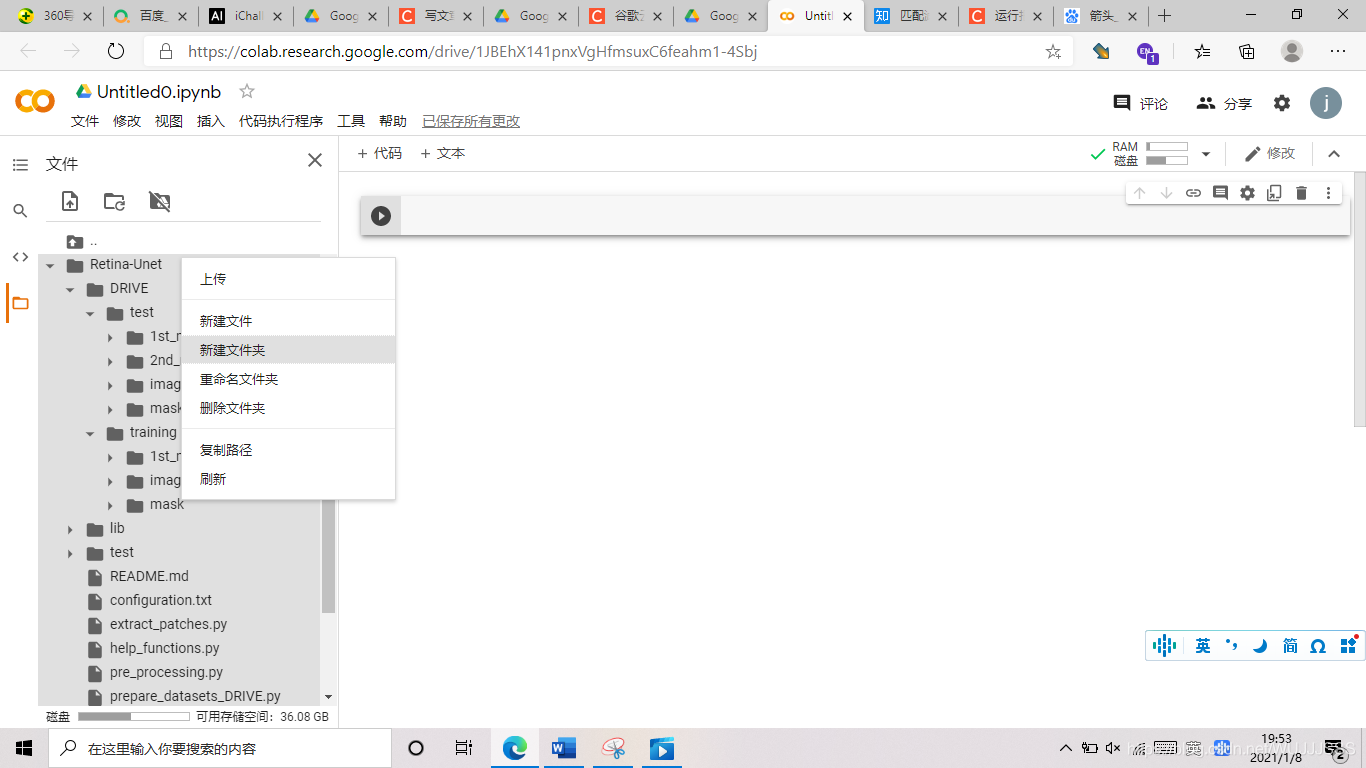1366x768 pixels.
Task: Reload the browser page
Action: pos(116,51)
